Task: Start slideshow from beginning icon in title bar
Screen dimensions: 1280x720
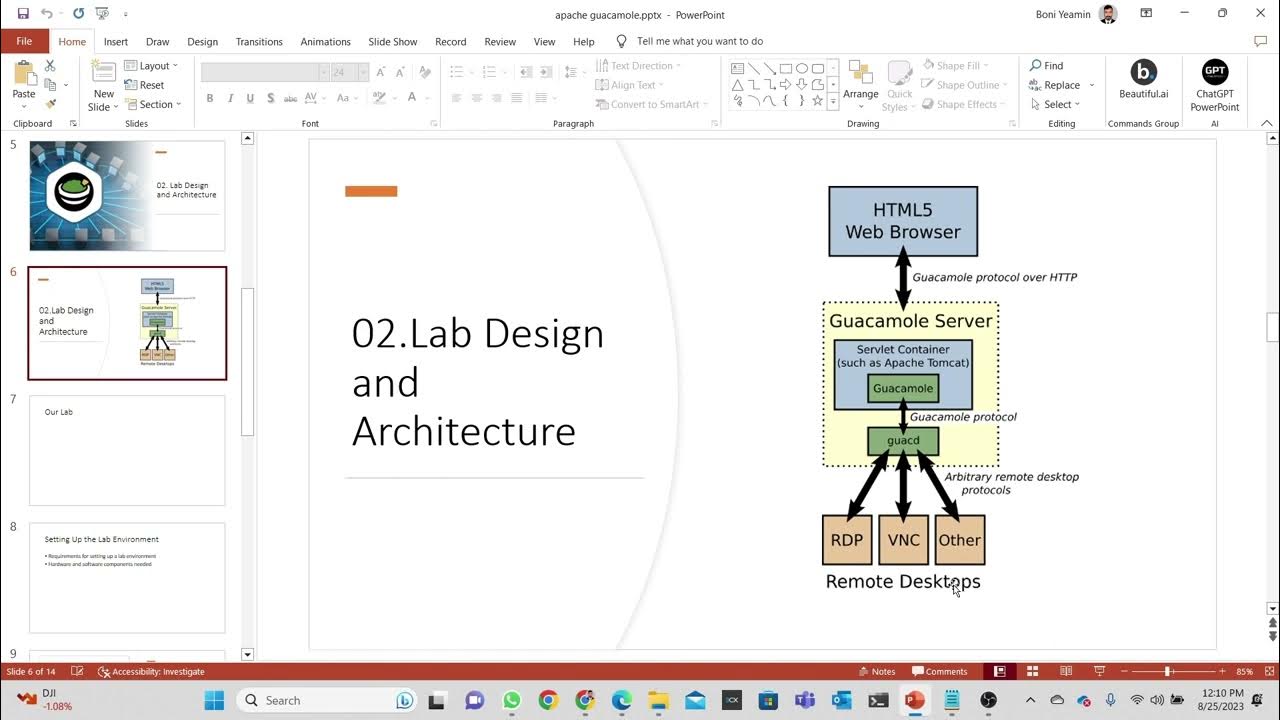Action: (102, 14)
